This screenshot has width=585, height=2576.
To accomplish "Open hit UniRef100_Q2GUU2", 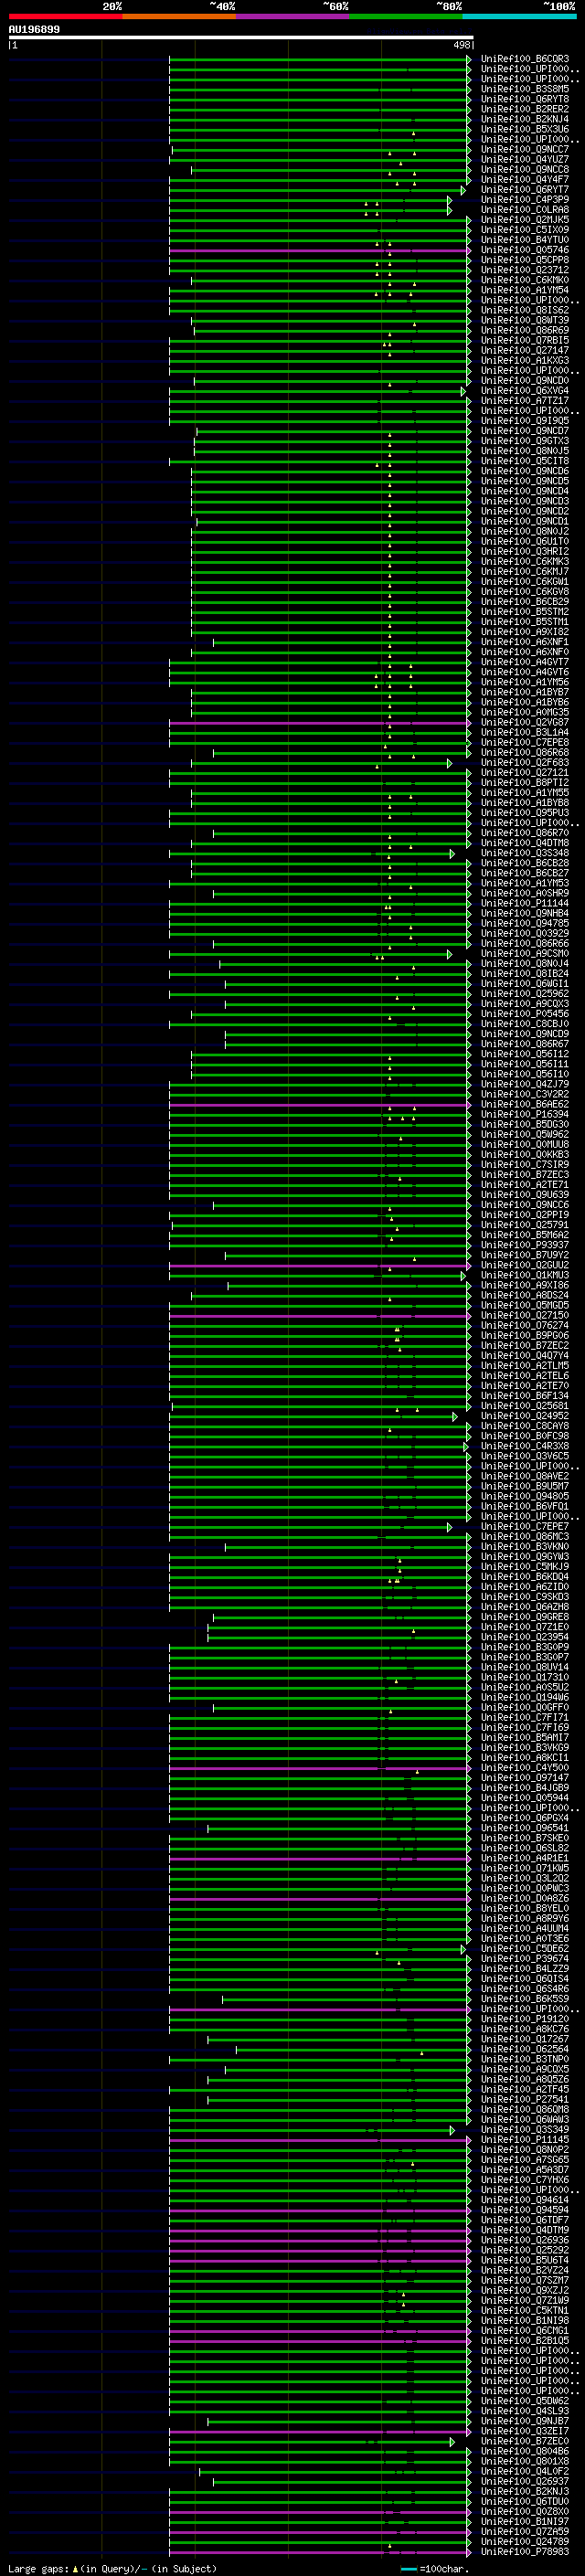I will point(524,1265).
